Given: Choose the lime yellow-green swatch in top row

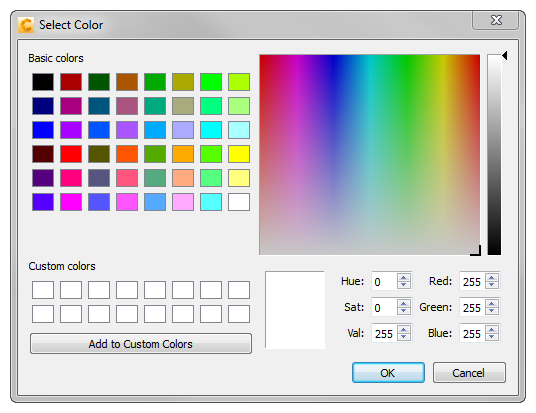Looking at the screenshot, I should tap(239, 82).
